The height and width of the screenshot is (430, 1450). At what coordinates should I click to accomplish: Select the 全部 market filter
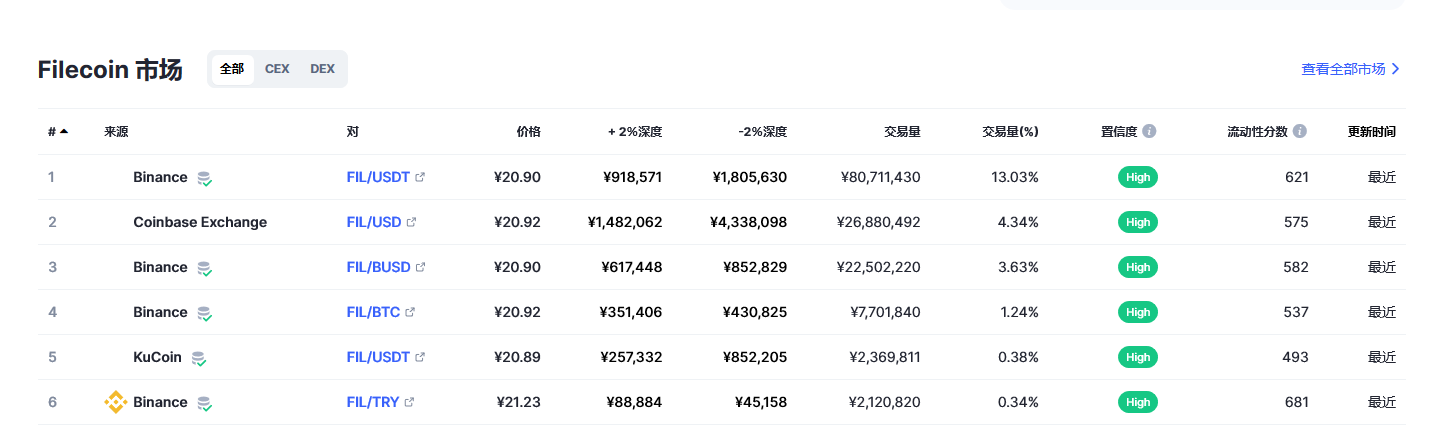tap(232, 69)
